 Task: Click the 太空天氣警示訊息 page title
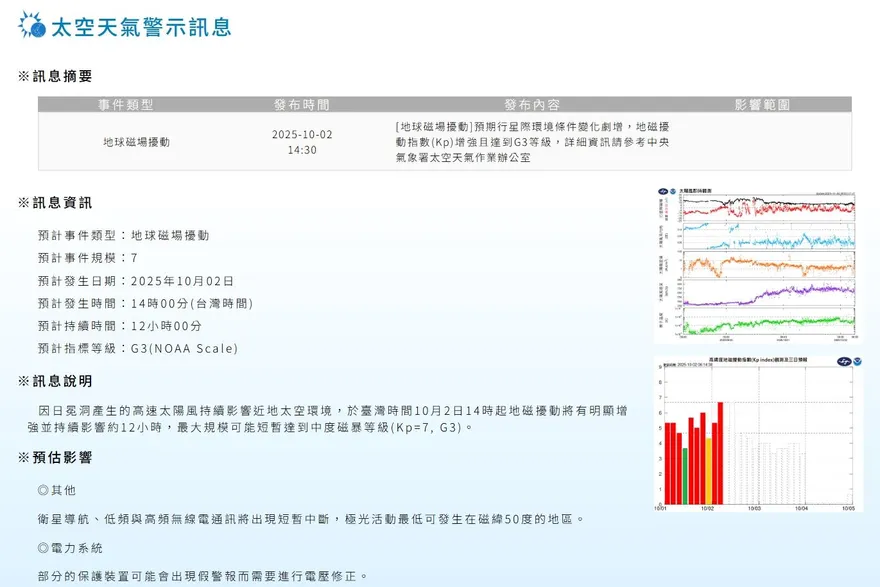click(140, 27)
